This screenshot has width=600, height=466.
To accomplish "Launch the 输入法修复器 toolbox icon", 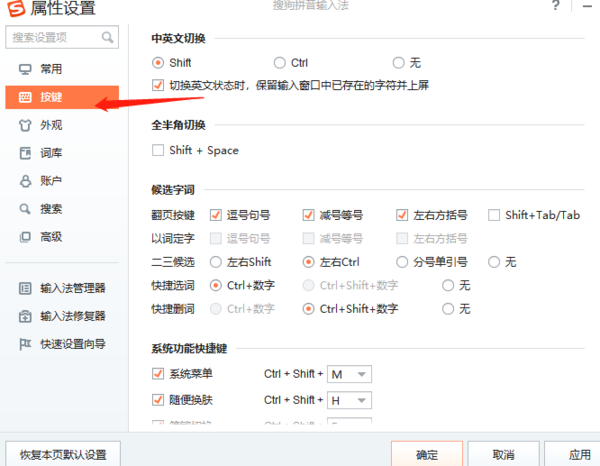I will click(x=26, y=316).
